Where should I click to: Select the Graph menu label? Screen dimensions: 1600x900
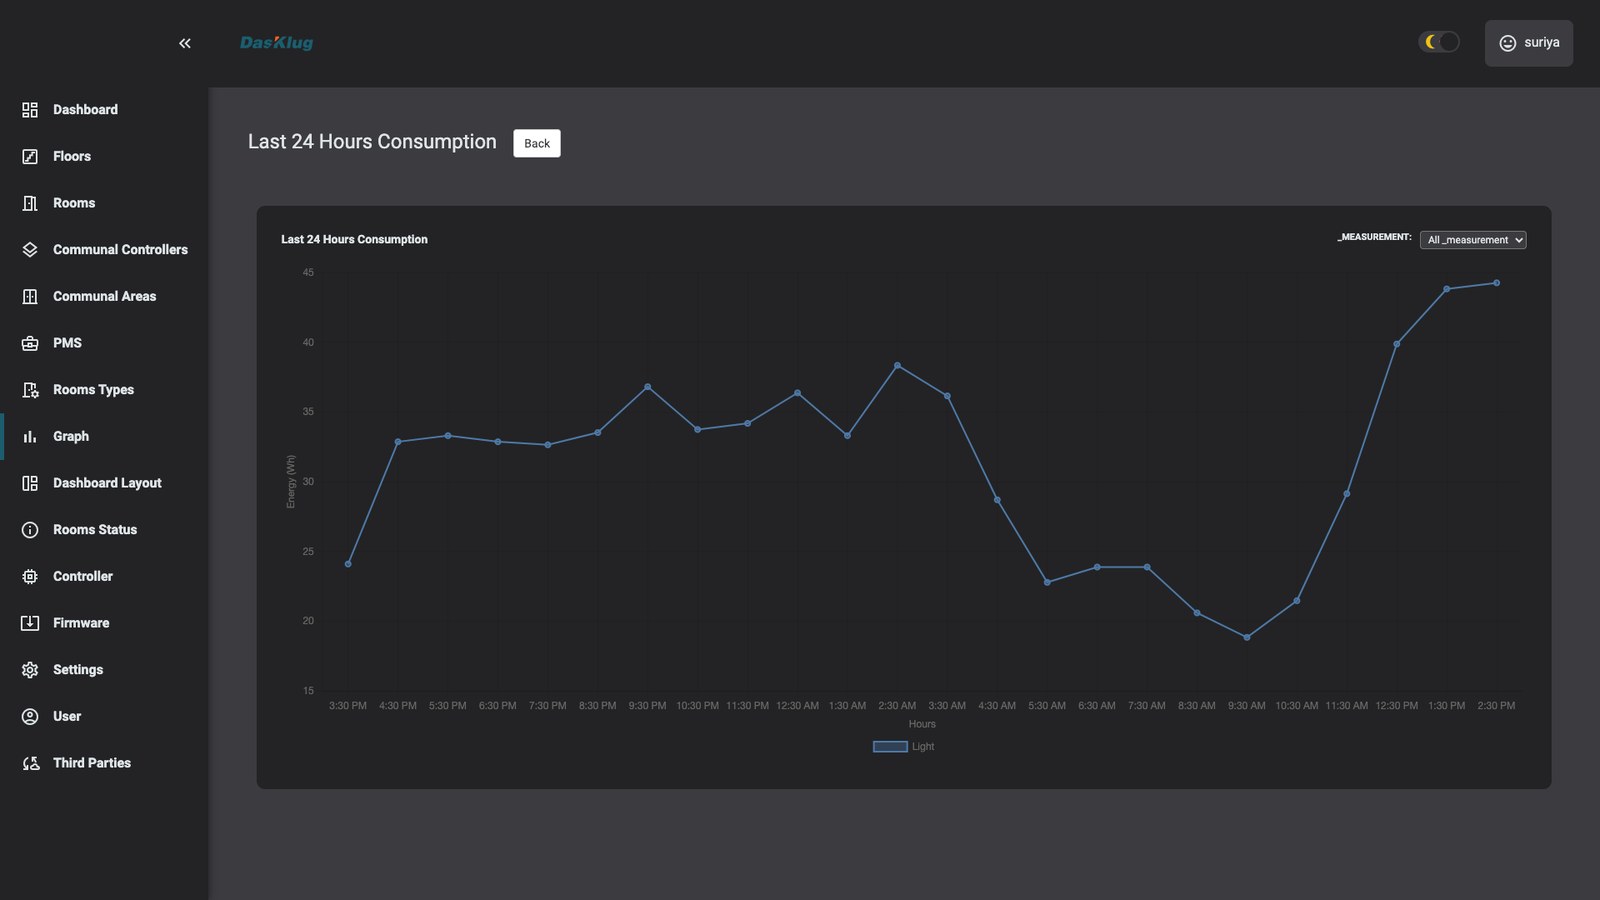point(71,436)
